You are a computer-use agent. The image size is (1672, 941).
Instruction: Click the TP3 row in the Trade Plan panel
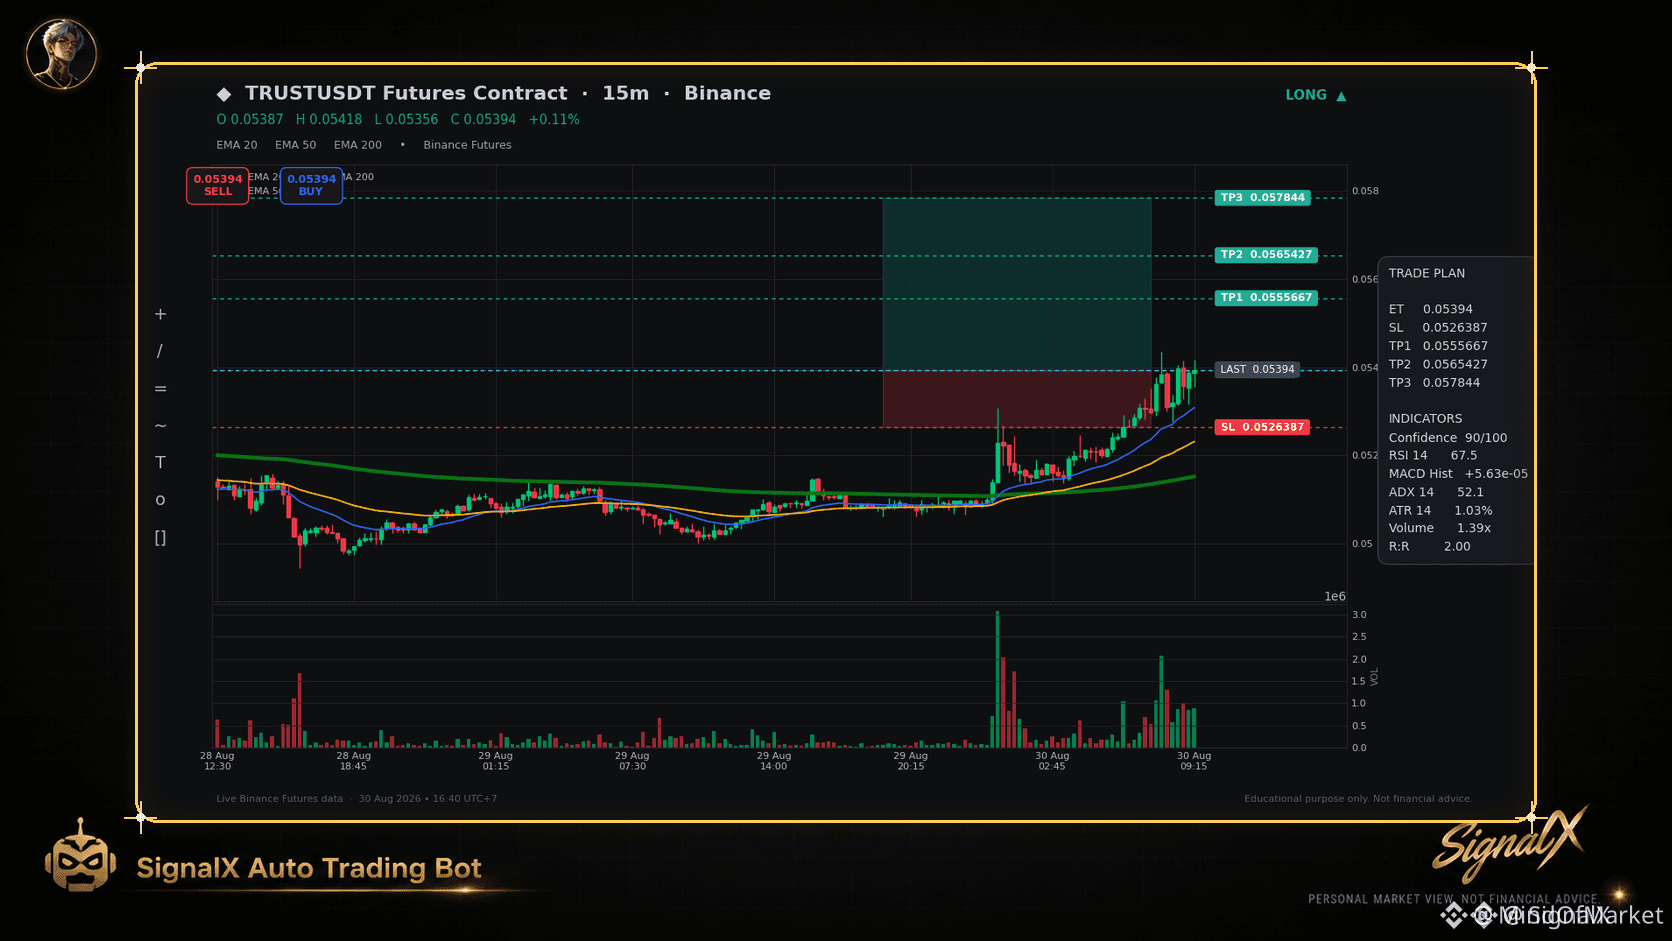click(1434, 382)
